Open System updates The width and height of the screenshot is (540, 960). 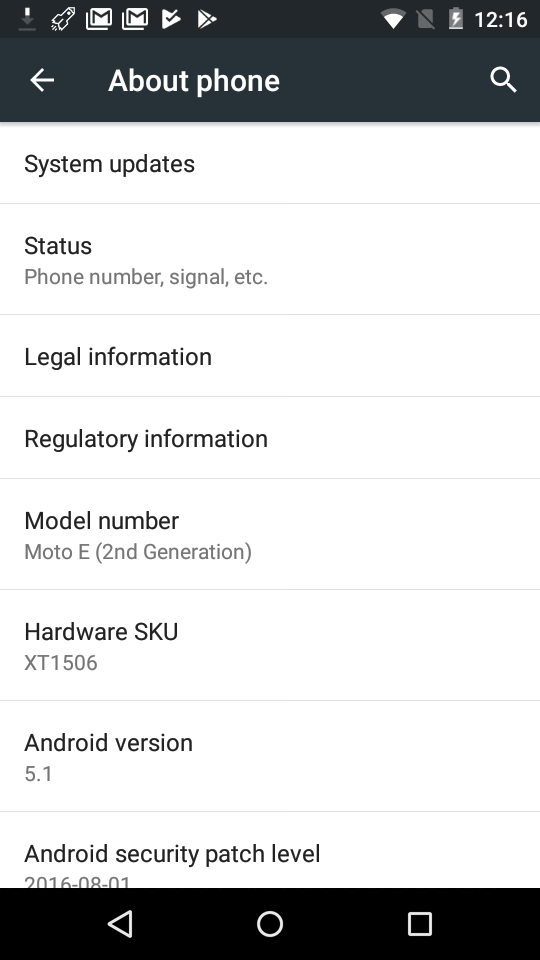[270, 163]
